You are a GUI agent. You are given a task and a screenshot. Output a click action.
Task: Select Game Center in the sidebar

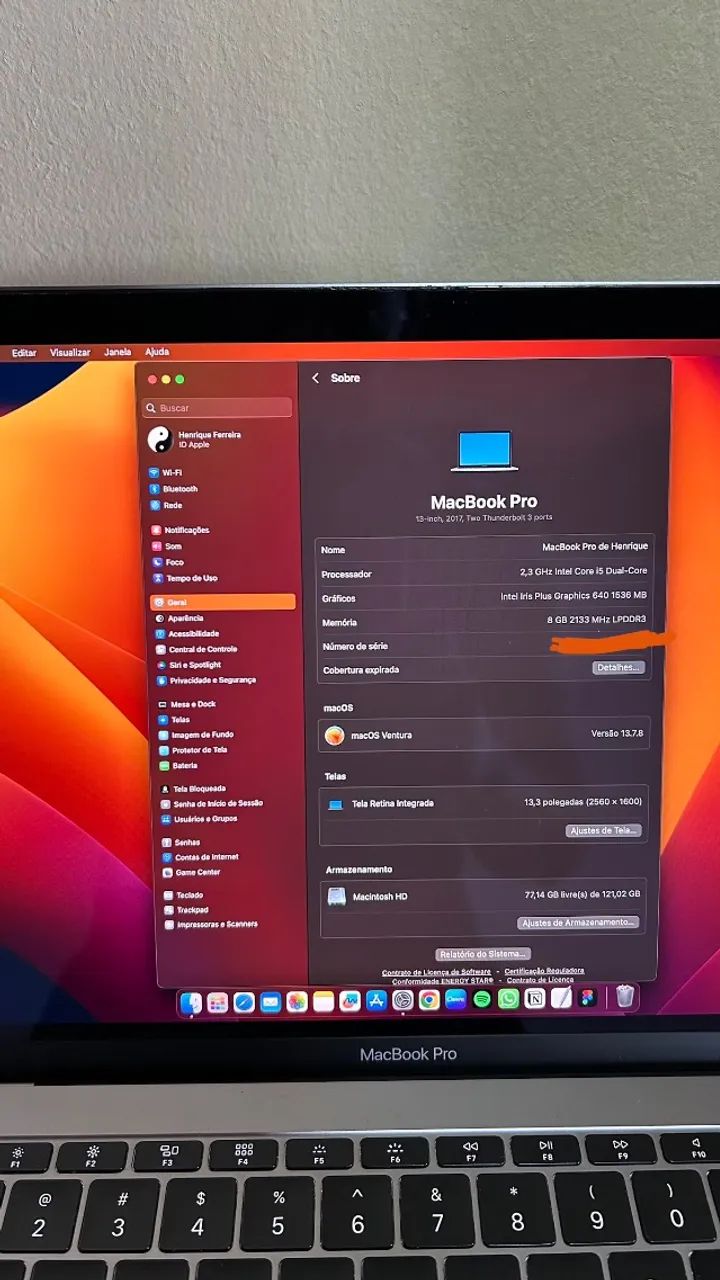click(191, 872)
